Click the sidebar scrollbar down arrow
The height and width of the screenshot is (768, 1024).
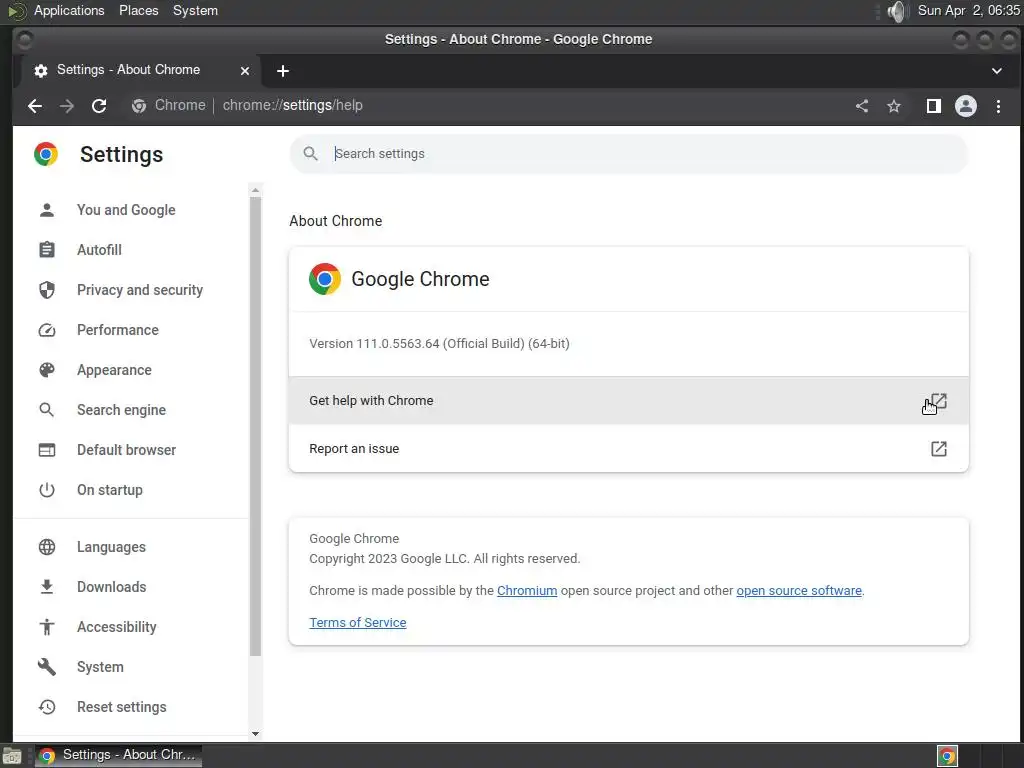click(x=255, y=733)
